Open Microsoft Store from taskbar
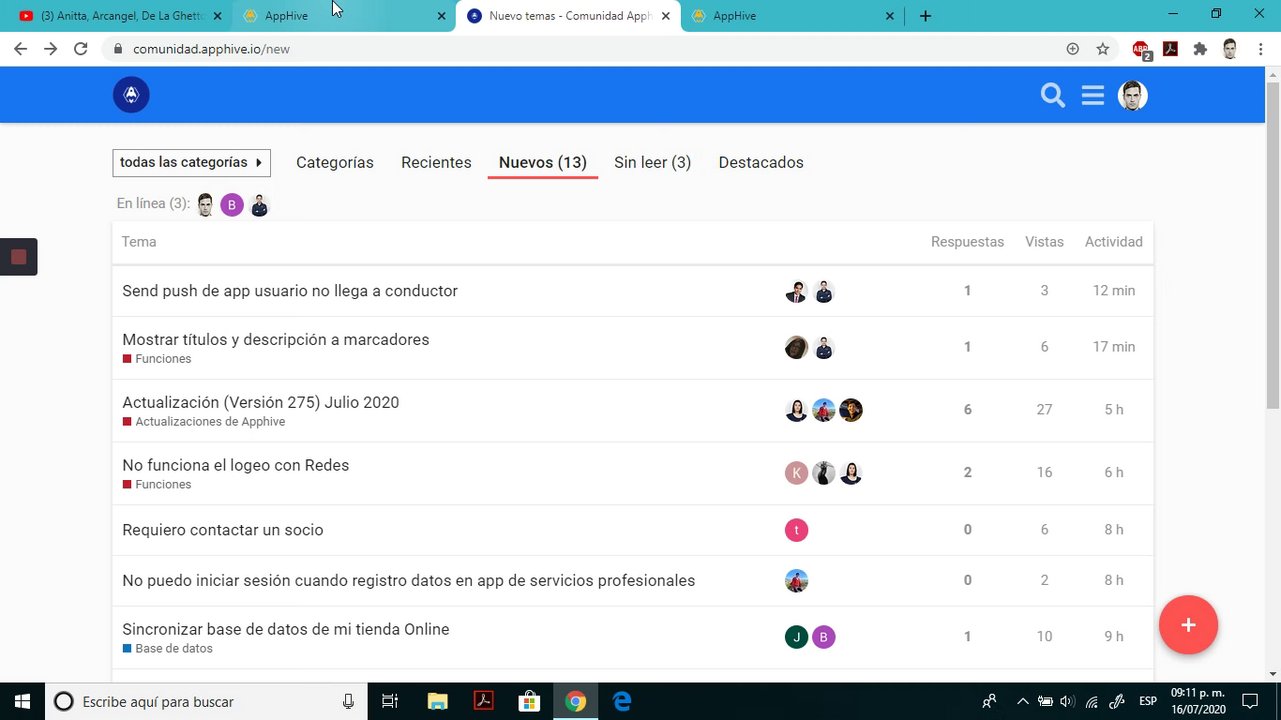The width and height of the screenshot is (1281, 720). [529, 701]
